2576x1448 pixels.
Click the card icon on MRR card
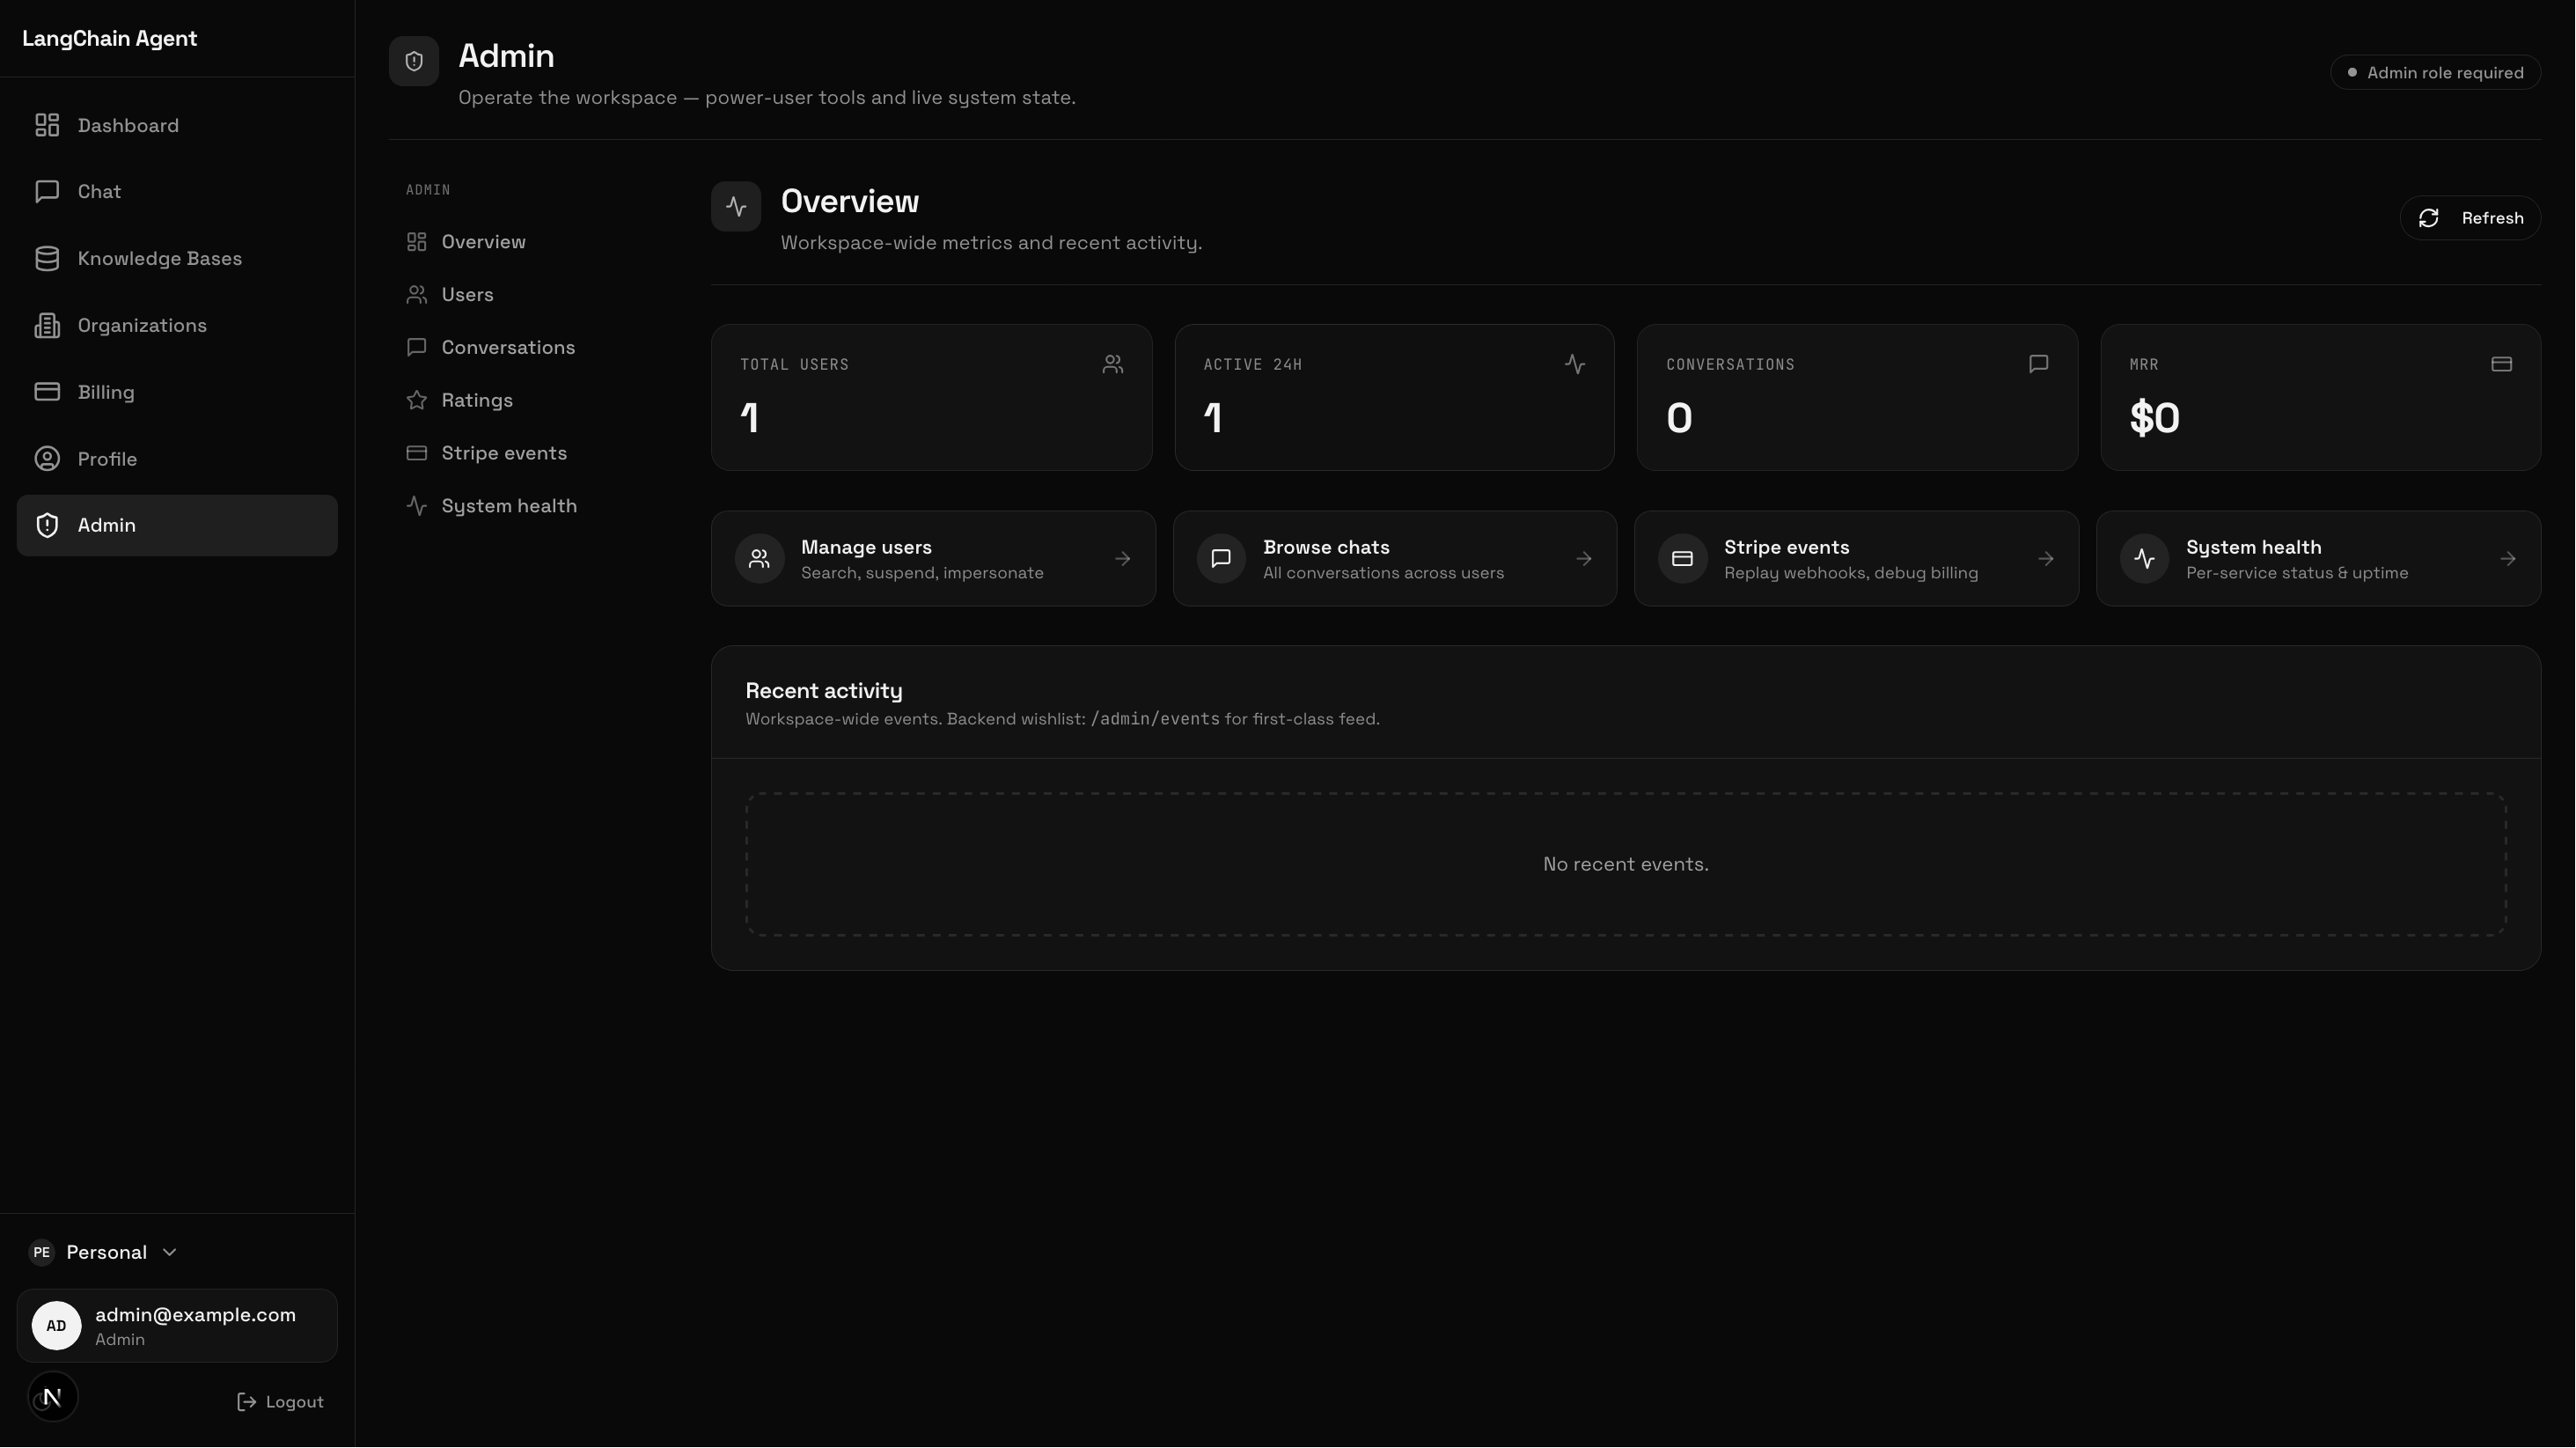click(2502, 364)
